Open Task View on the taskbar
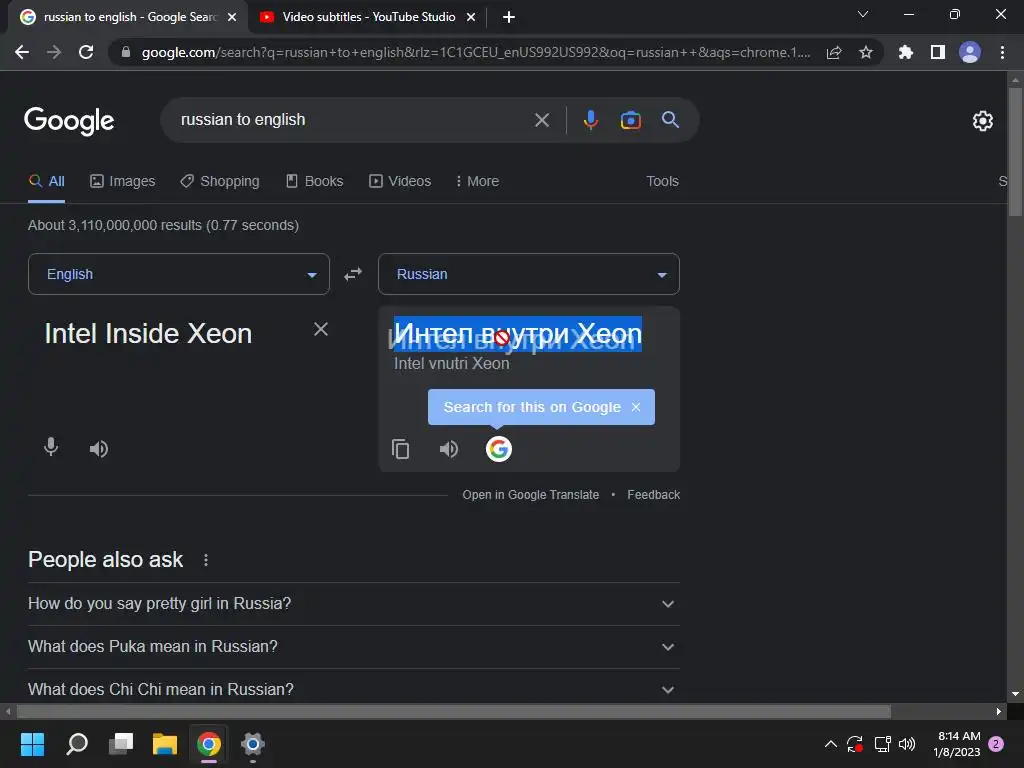The height and width of the screenshot is (768, 1024). 121,744
